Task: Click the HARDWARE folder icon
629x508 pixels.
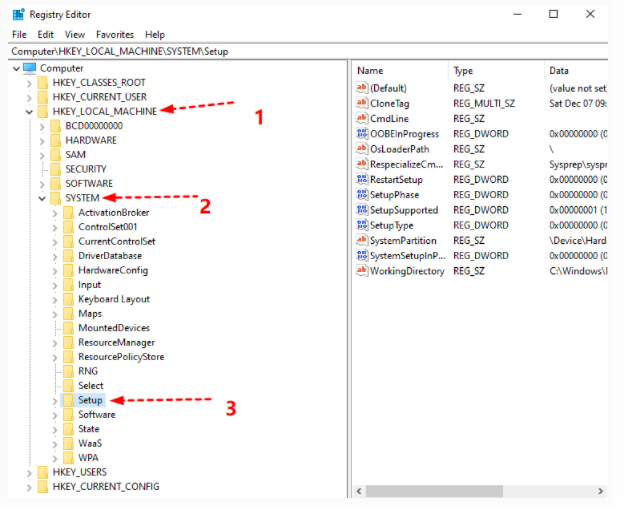Action: tap(56, 140)
